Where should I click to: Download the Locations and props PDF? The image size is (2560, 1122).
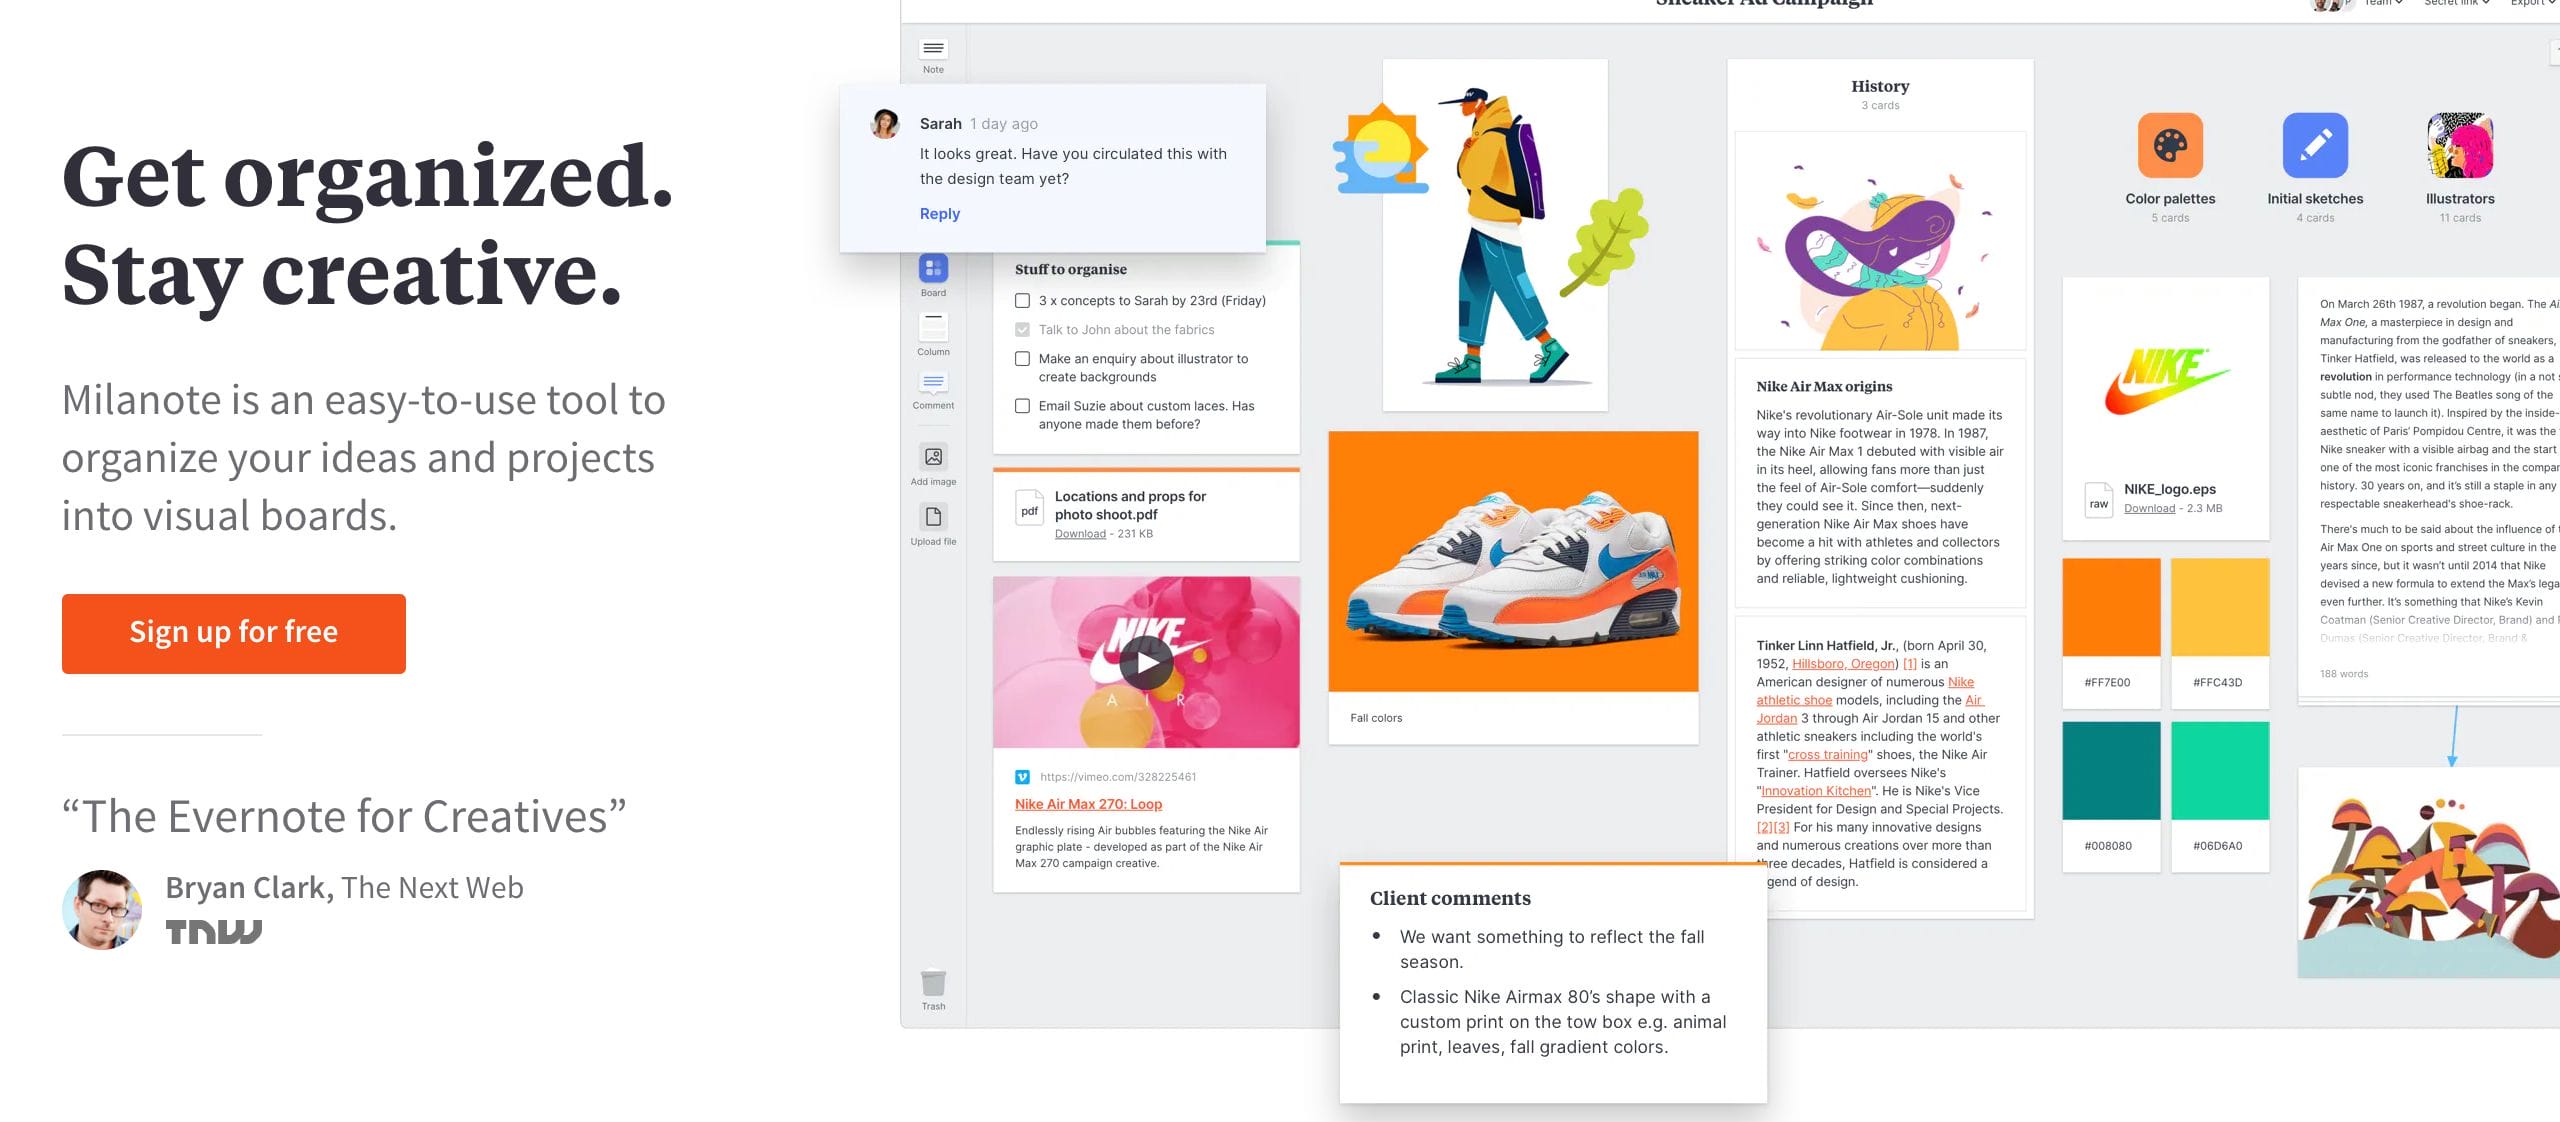(1080, 534)
